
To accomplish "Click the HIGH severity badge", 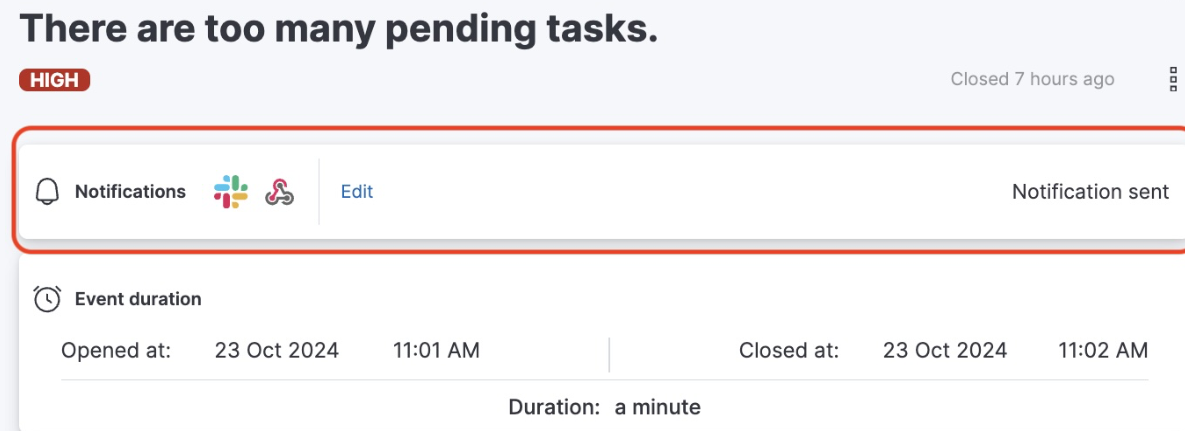I will click(x=55, y=80).
